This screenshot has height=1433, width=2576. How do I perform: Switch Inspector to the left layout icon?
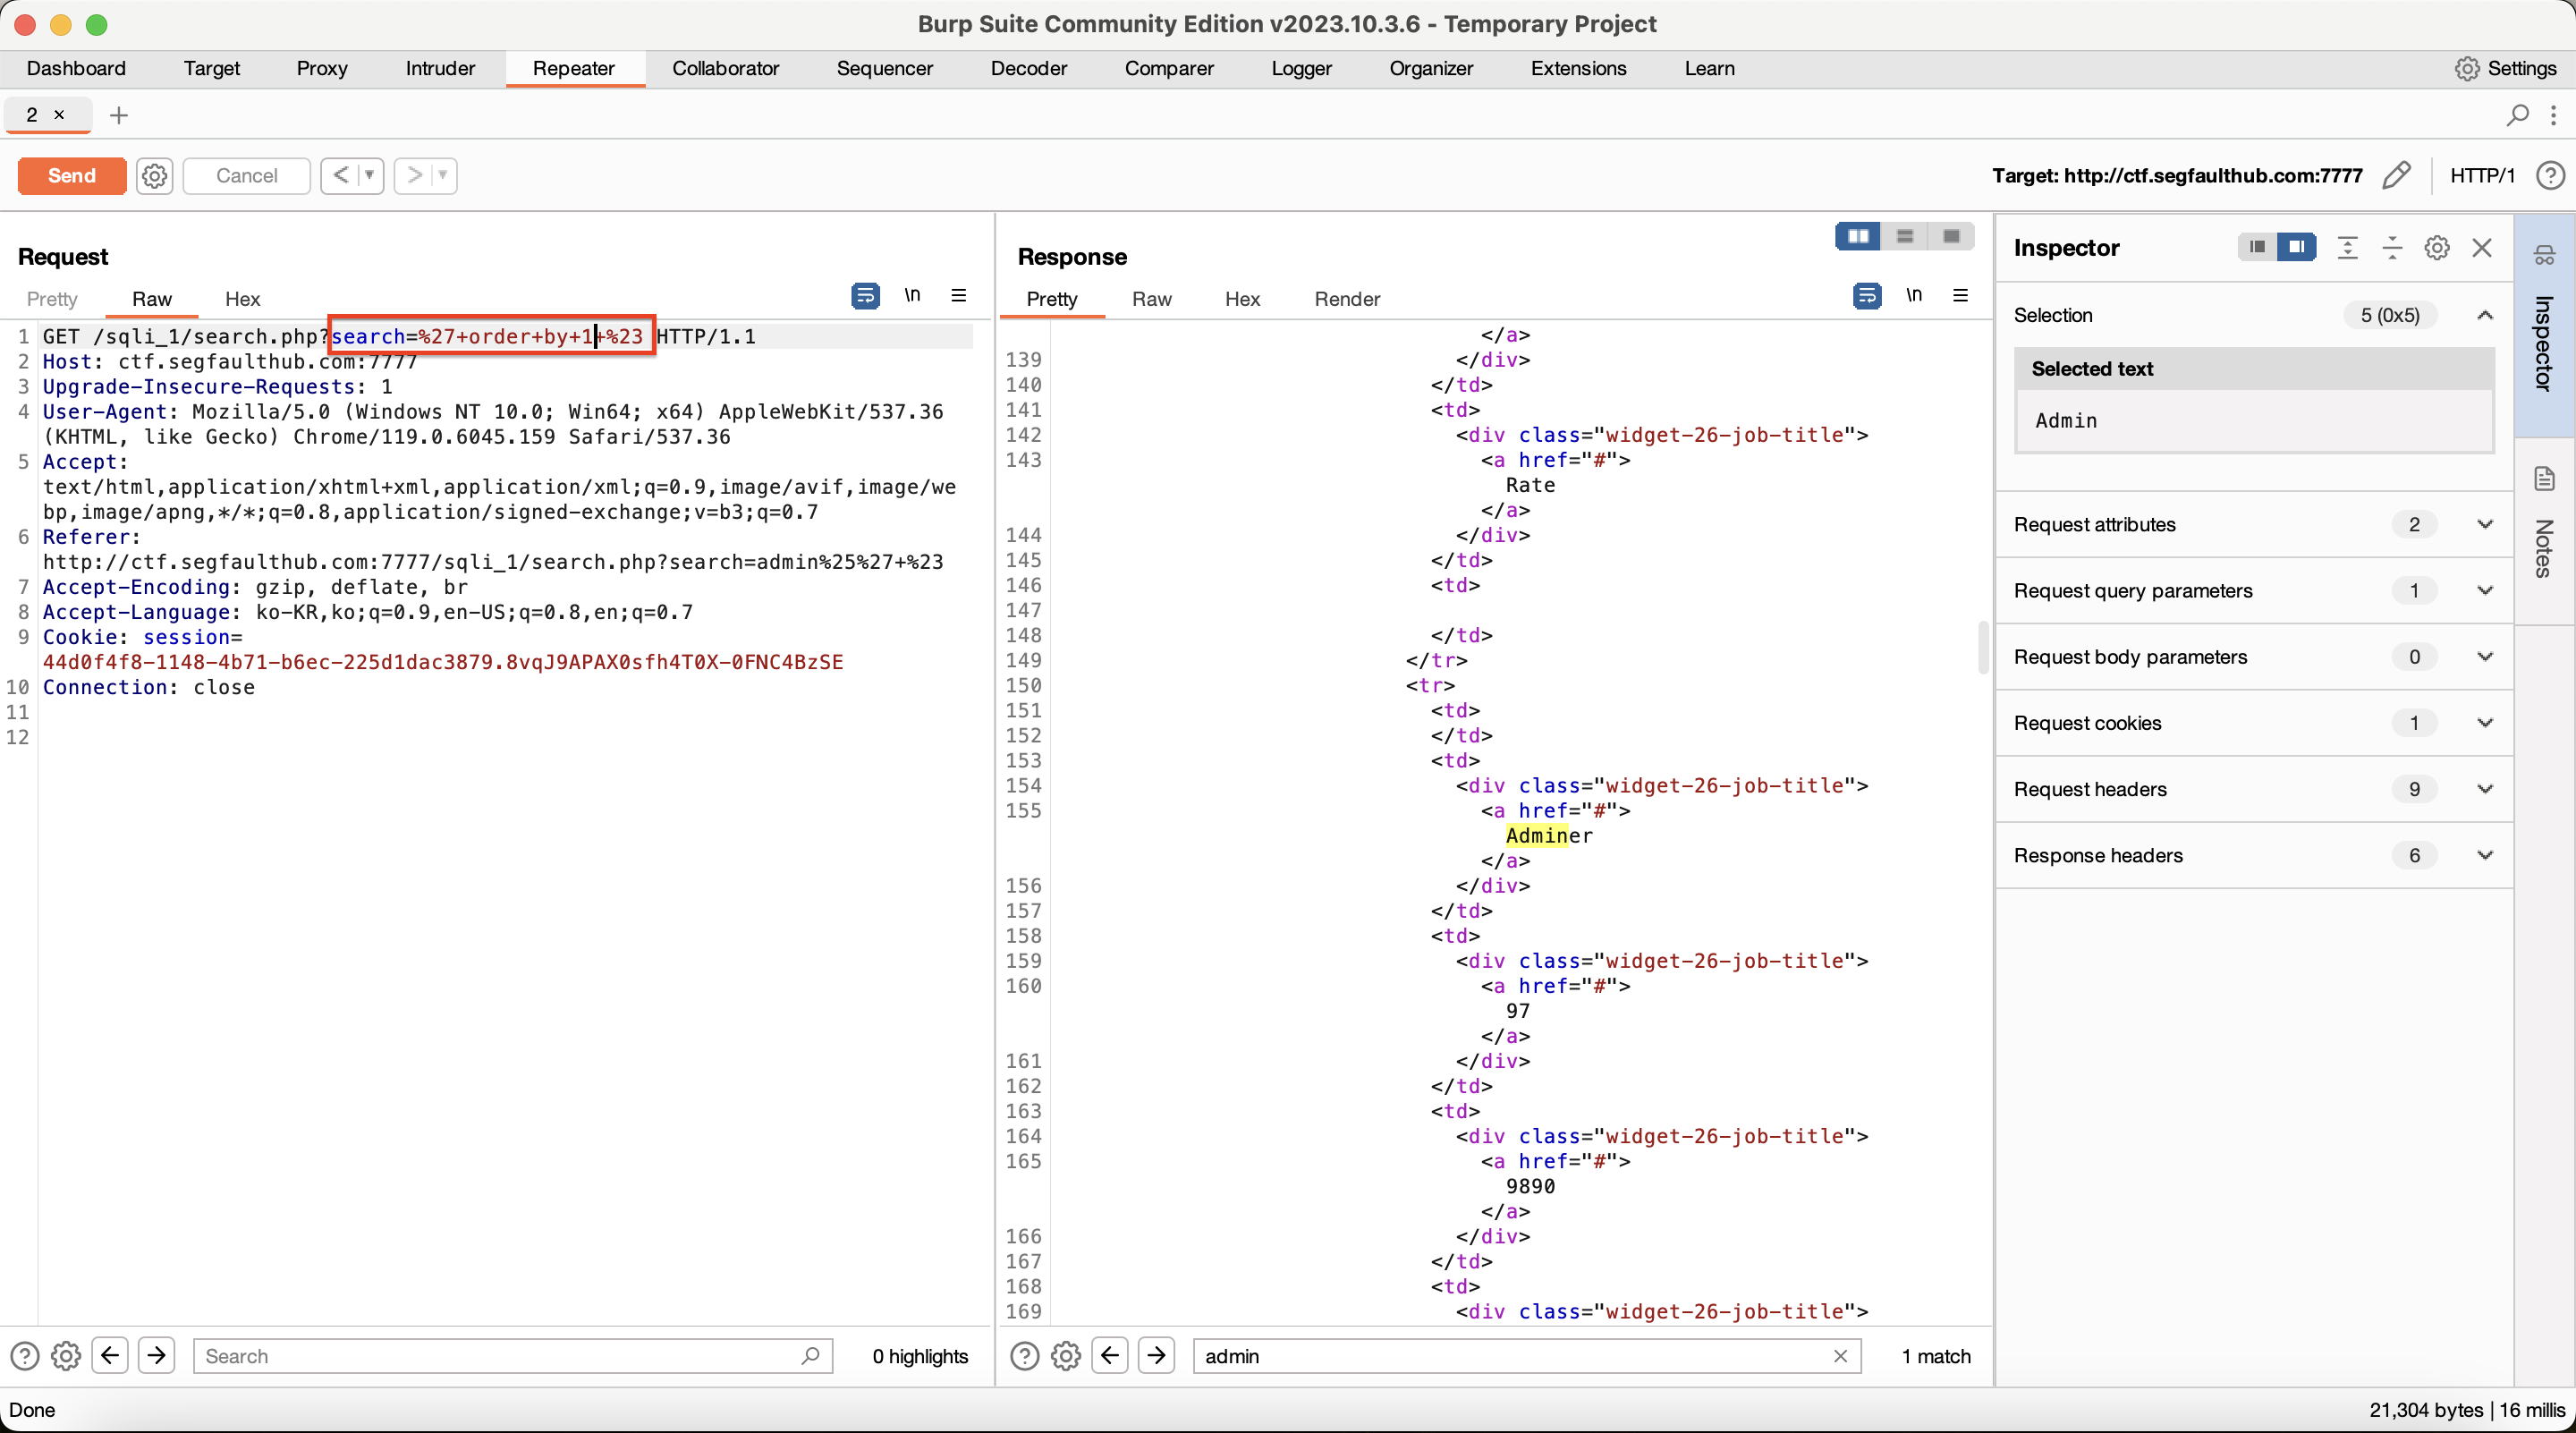2256,247
